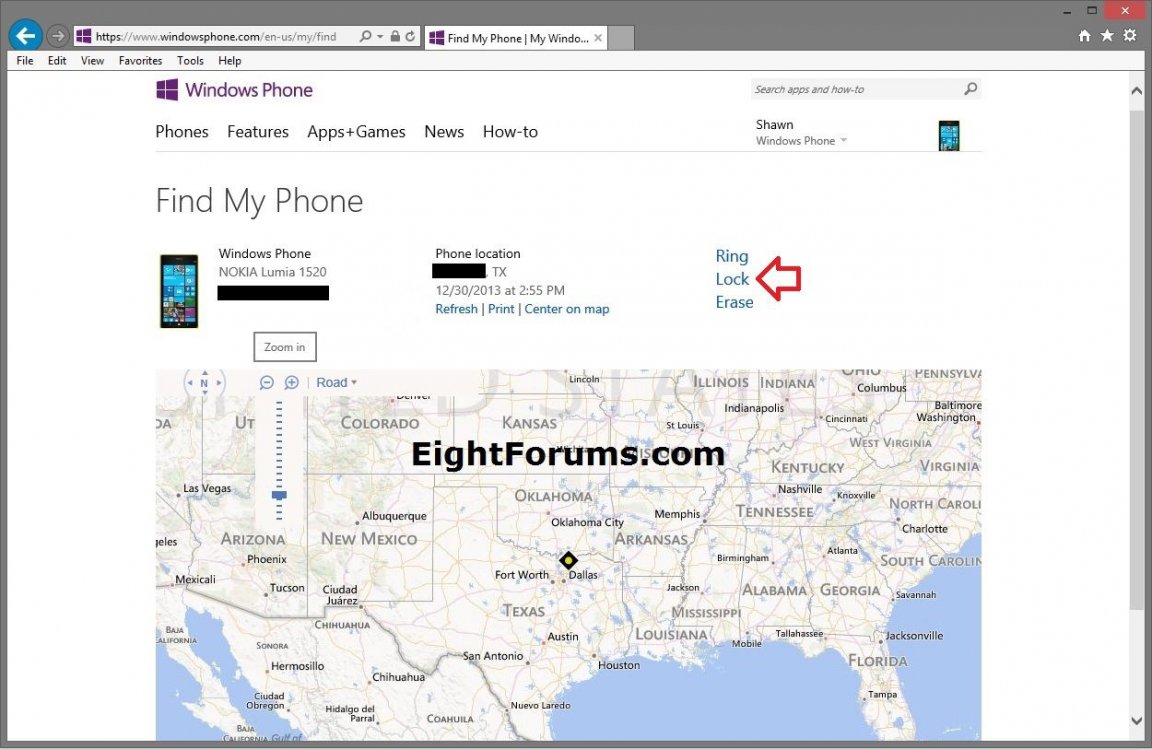Viewport: 1152px width, 750px height.
Task: Navigate to Features section
Action: point(258,131)
